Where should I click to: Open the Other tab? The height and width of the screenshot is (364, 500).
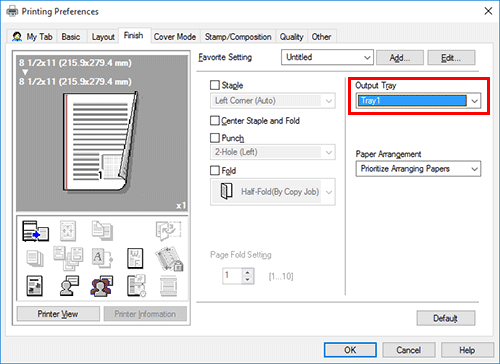coord(321,37)
